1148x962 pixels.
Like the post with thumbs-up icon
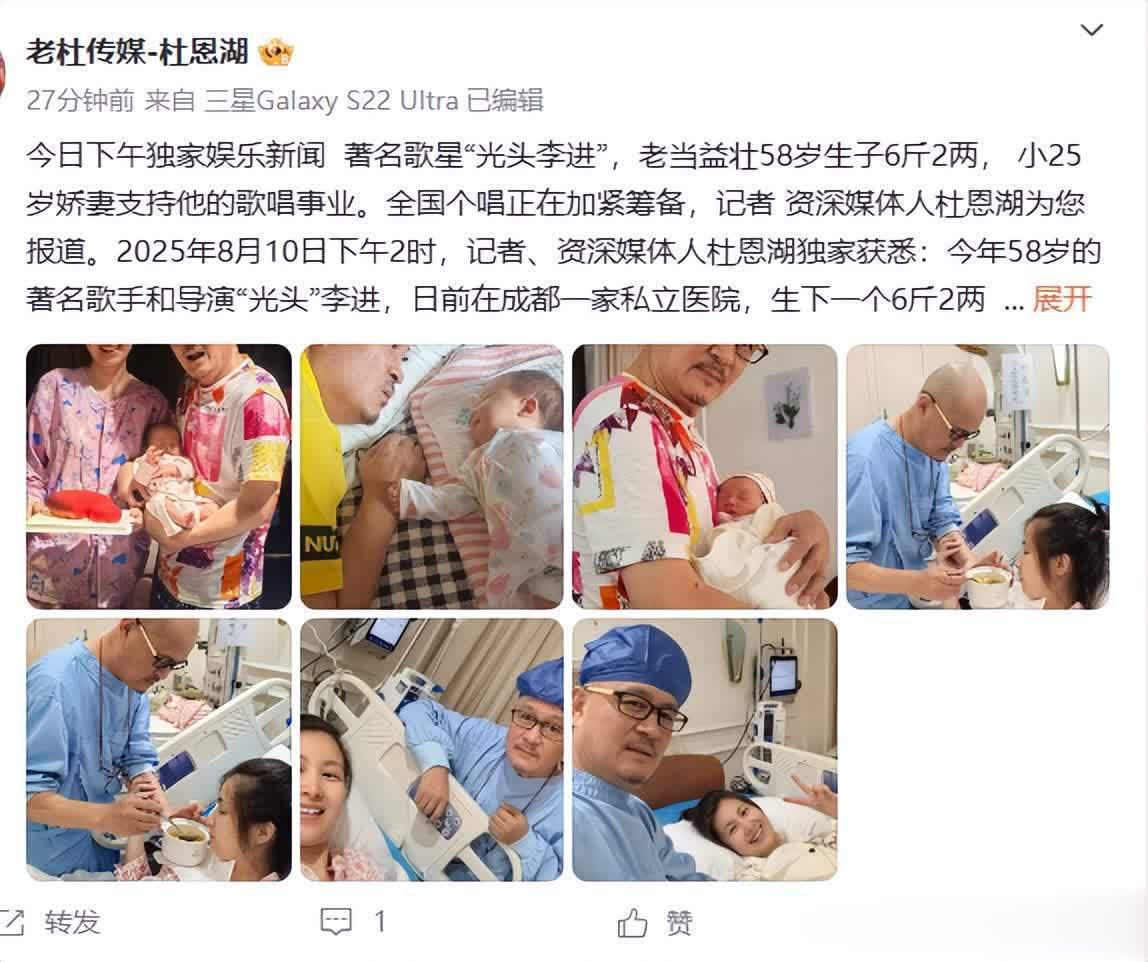point(633,922)
